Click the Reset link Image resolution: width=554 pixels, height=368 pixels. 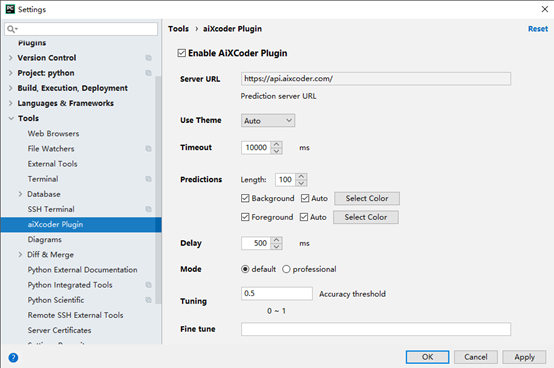(538, 29)
